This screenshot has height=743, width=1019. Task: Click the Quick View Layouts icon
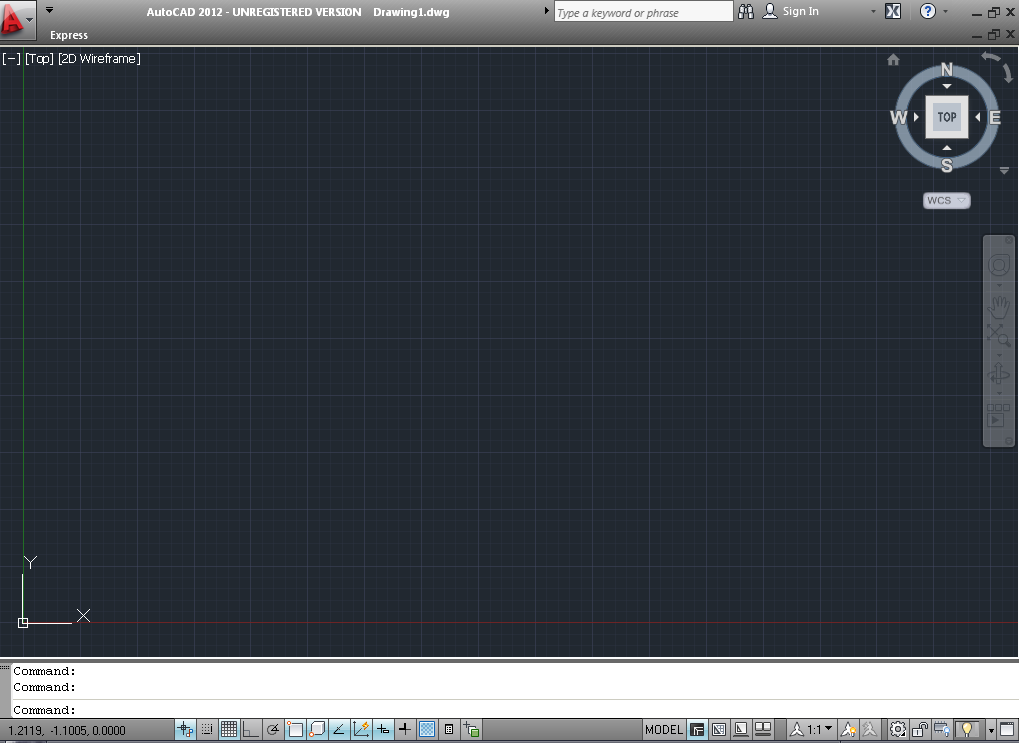click(741, 729)
